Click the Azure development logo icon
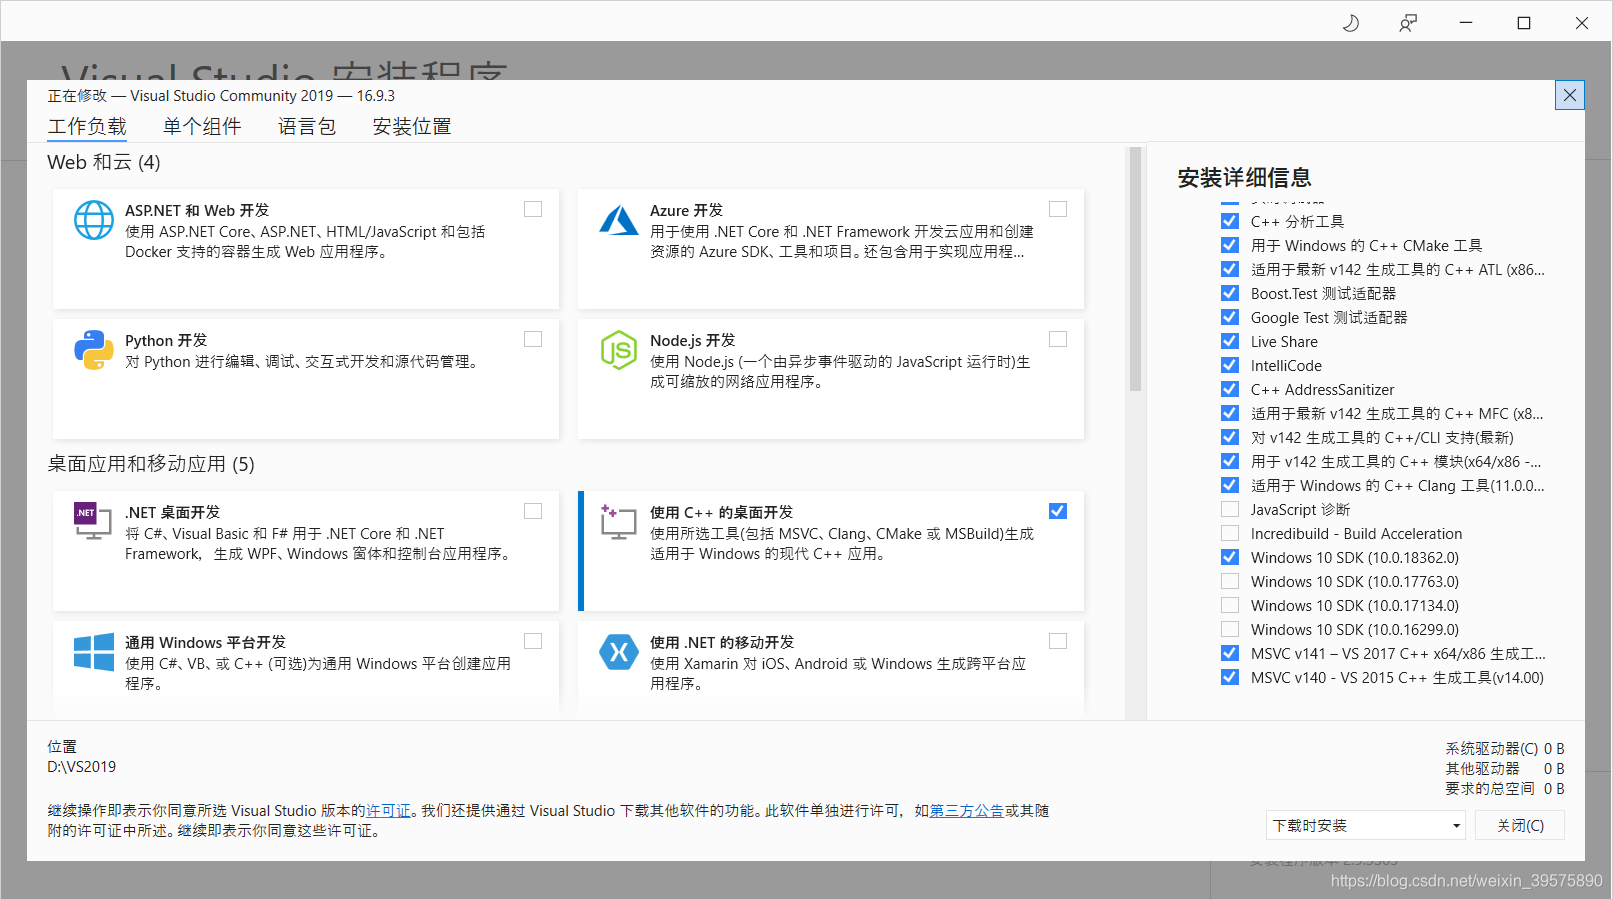This screenshot has width=1613, height=900. (x=619, y=220)
